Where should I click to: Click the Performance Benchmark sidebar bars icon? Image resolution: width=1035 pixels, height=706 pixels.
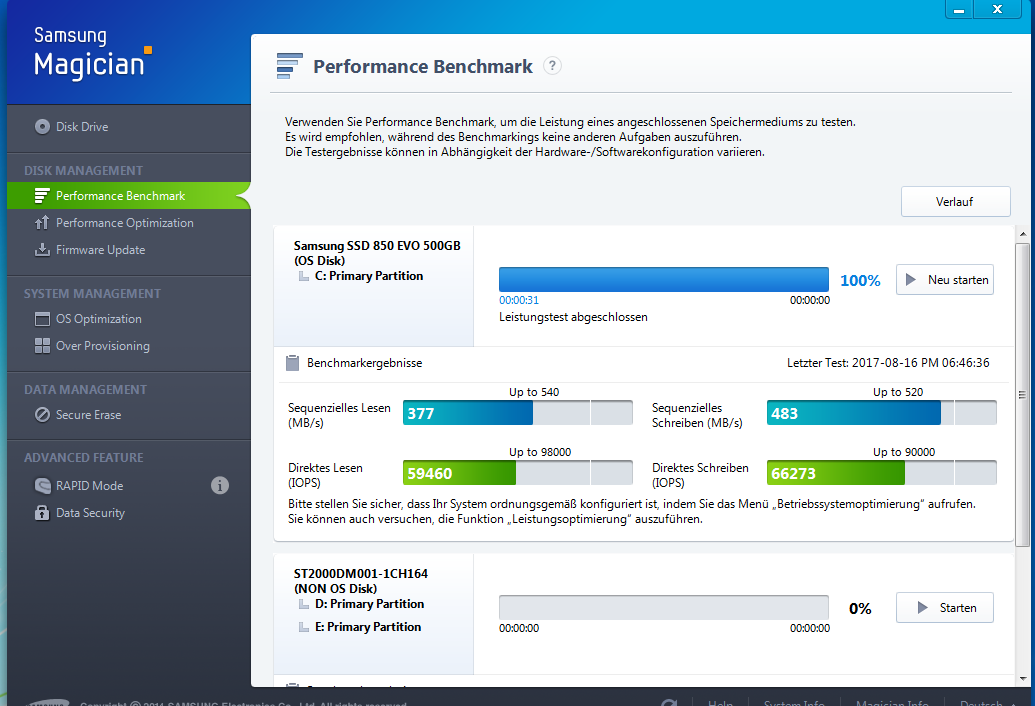(x=42, y=196)
